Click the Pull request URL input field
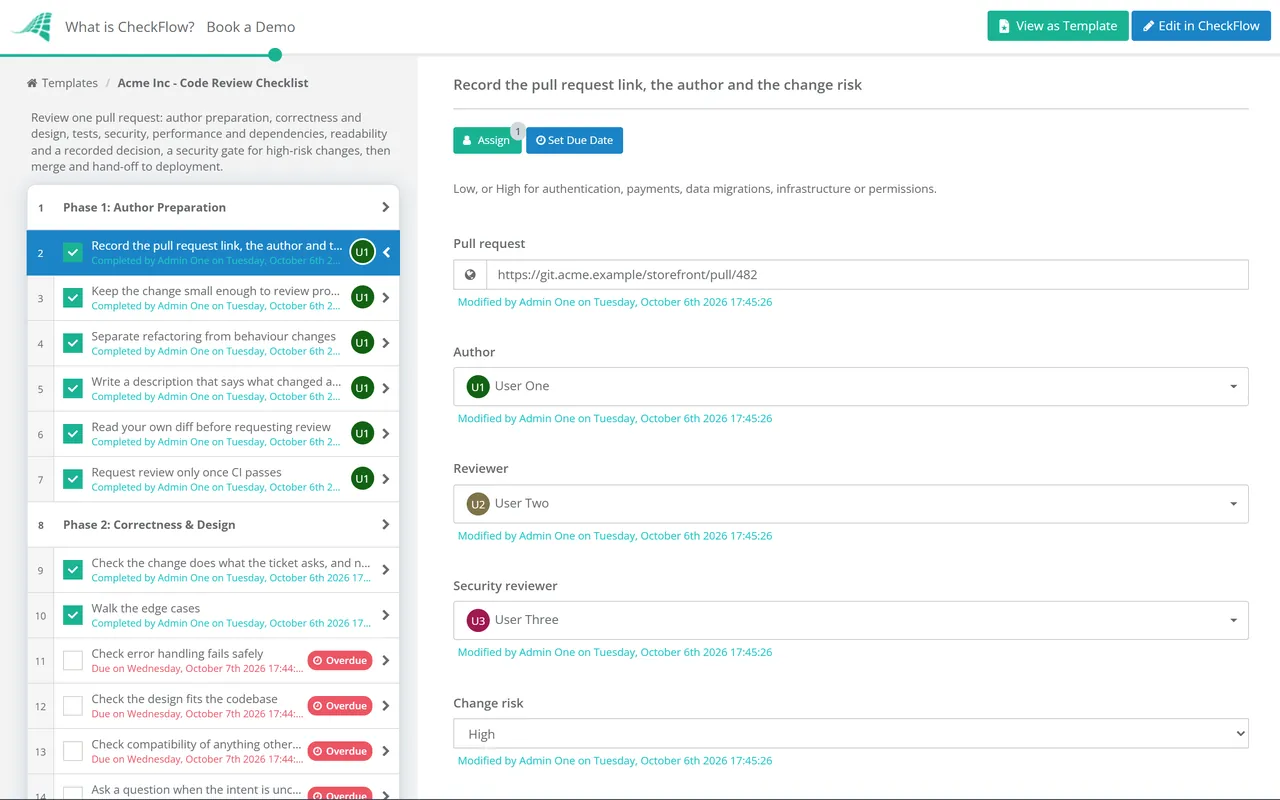 (x=867, y=275)
